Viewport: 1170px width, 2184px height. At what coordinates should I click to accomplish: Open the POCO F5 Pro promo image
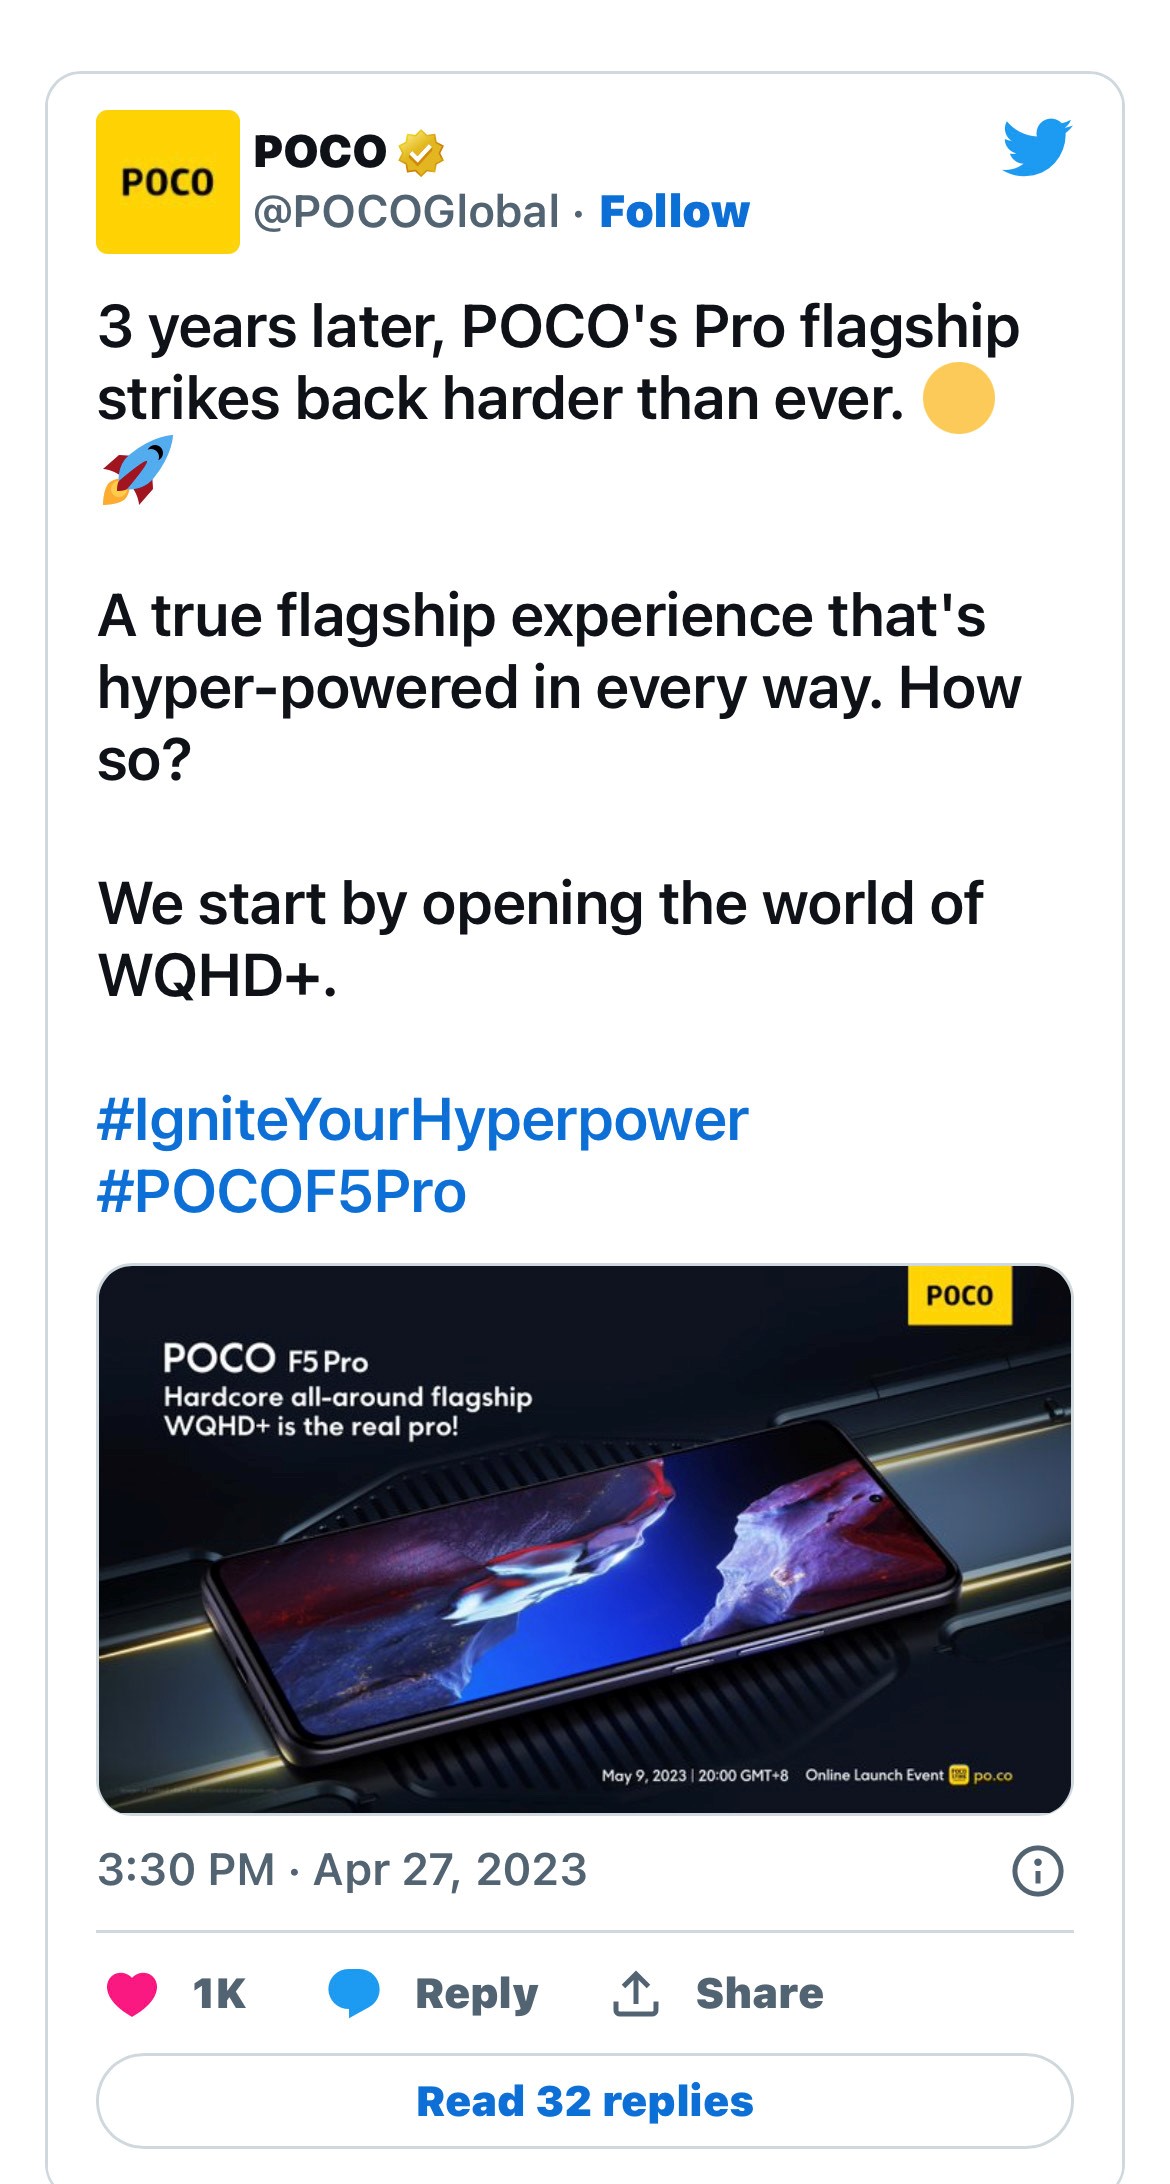(x=585, y=1539)
